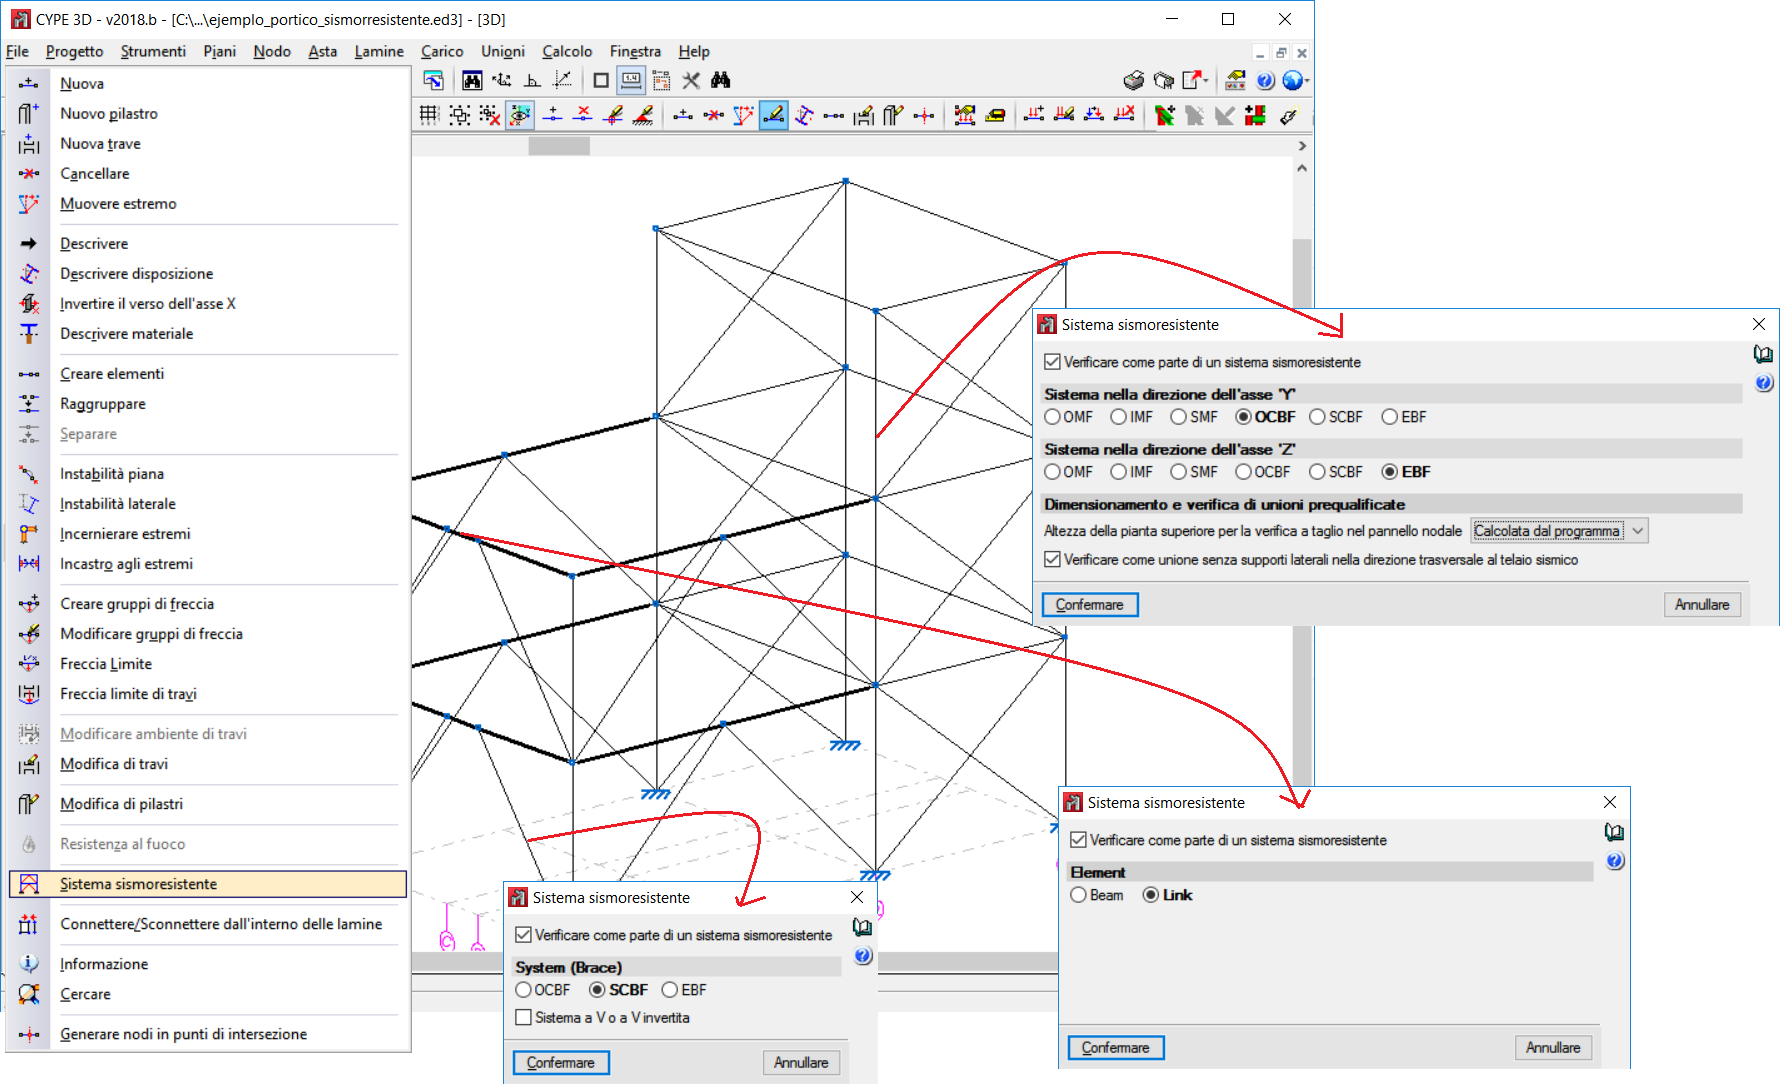Open 'Calcolata dal programma' combo box
The width and height of the screenshot is (1784, 1088).
click(x=1559, y=531)
